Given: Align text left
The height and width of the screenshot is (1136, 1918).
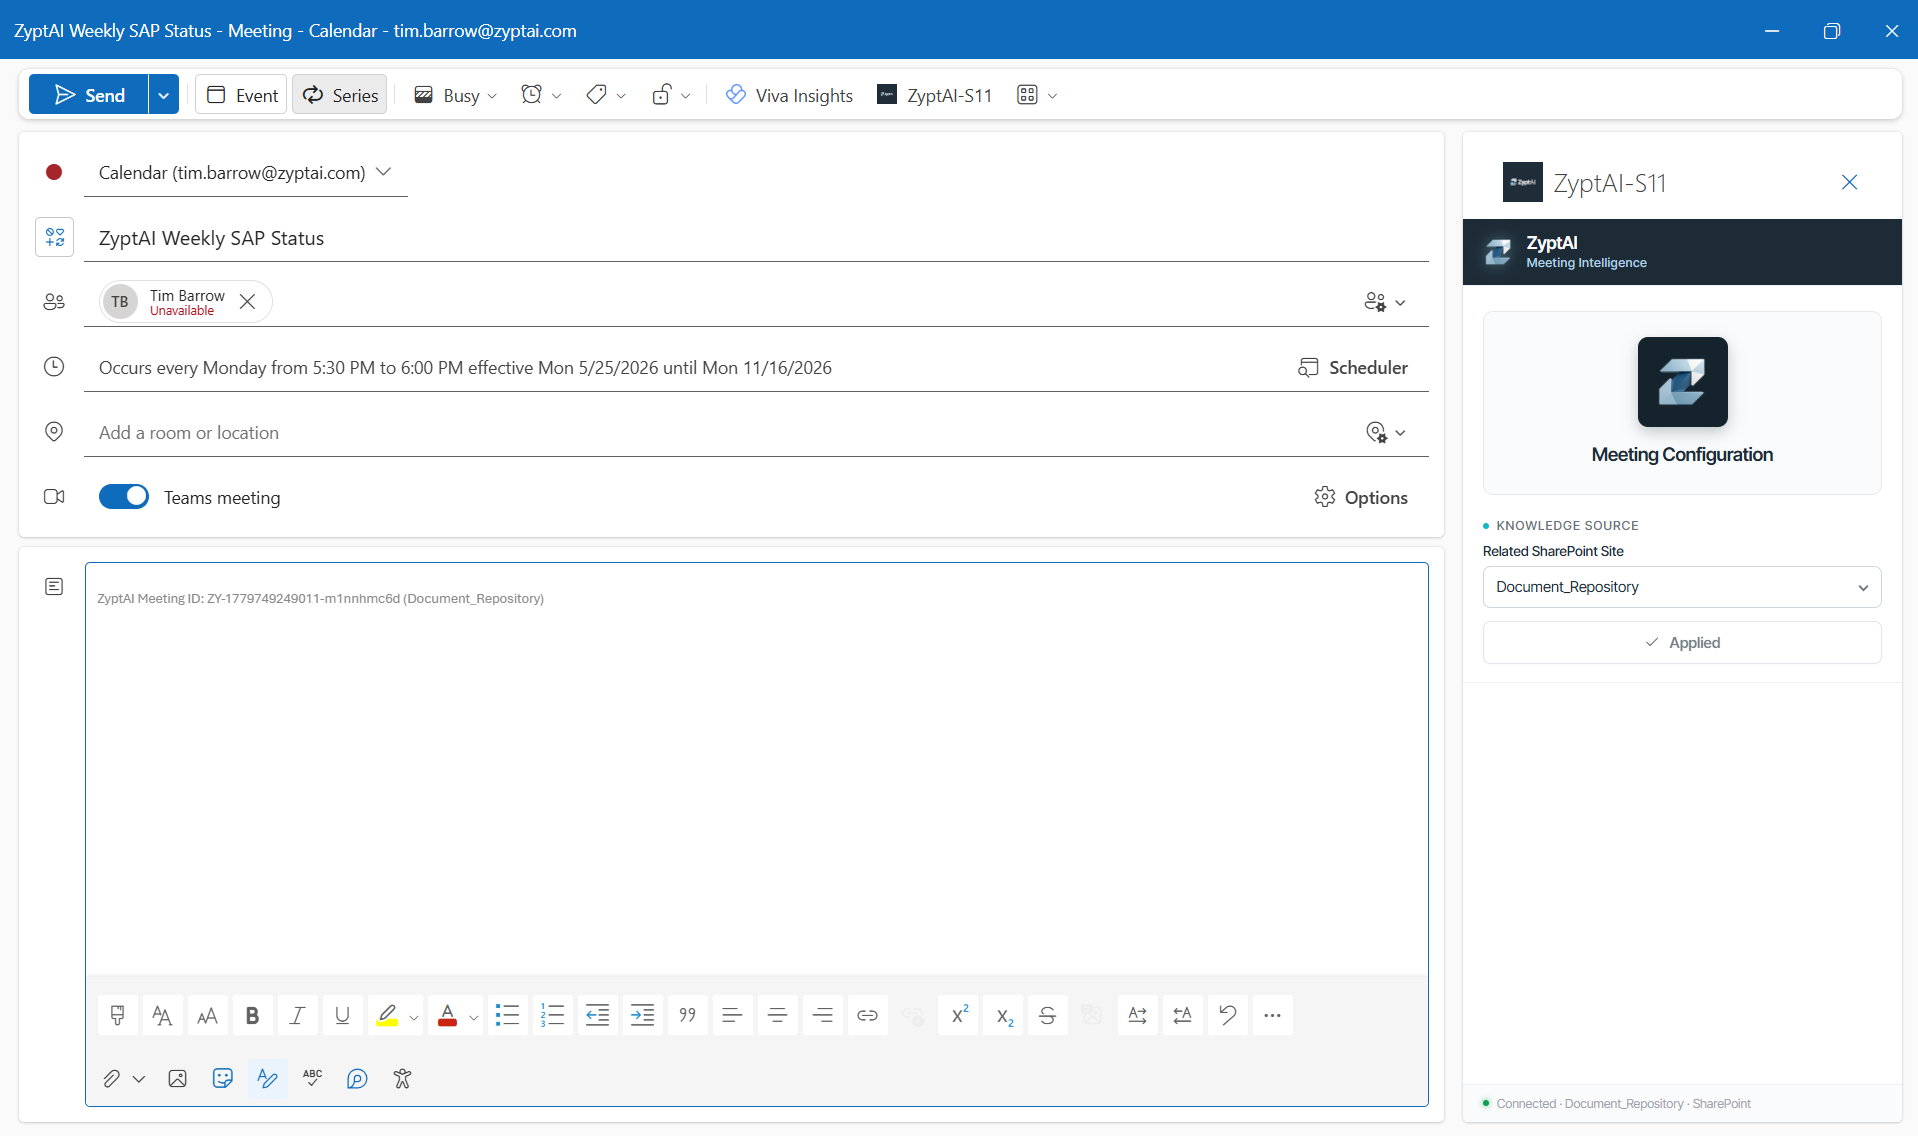Looking at the screenshot, I should tap(733, 1016).
